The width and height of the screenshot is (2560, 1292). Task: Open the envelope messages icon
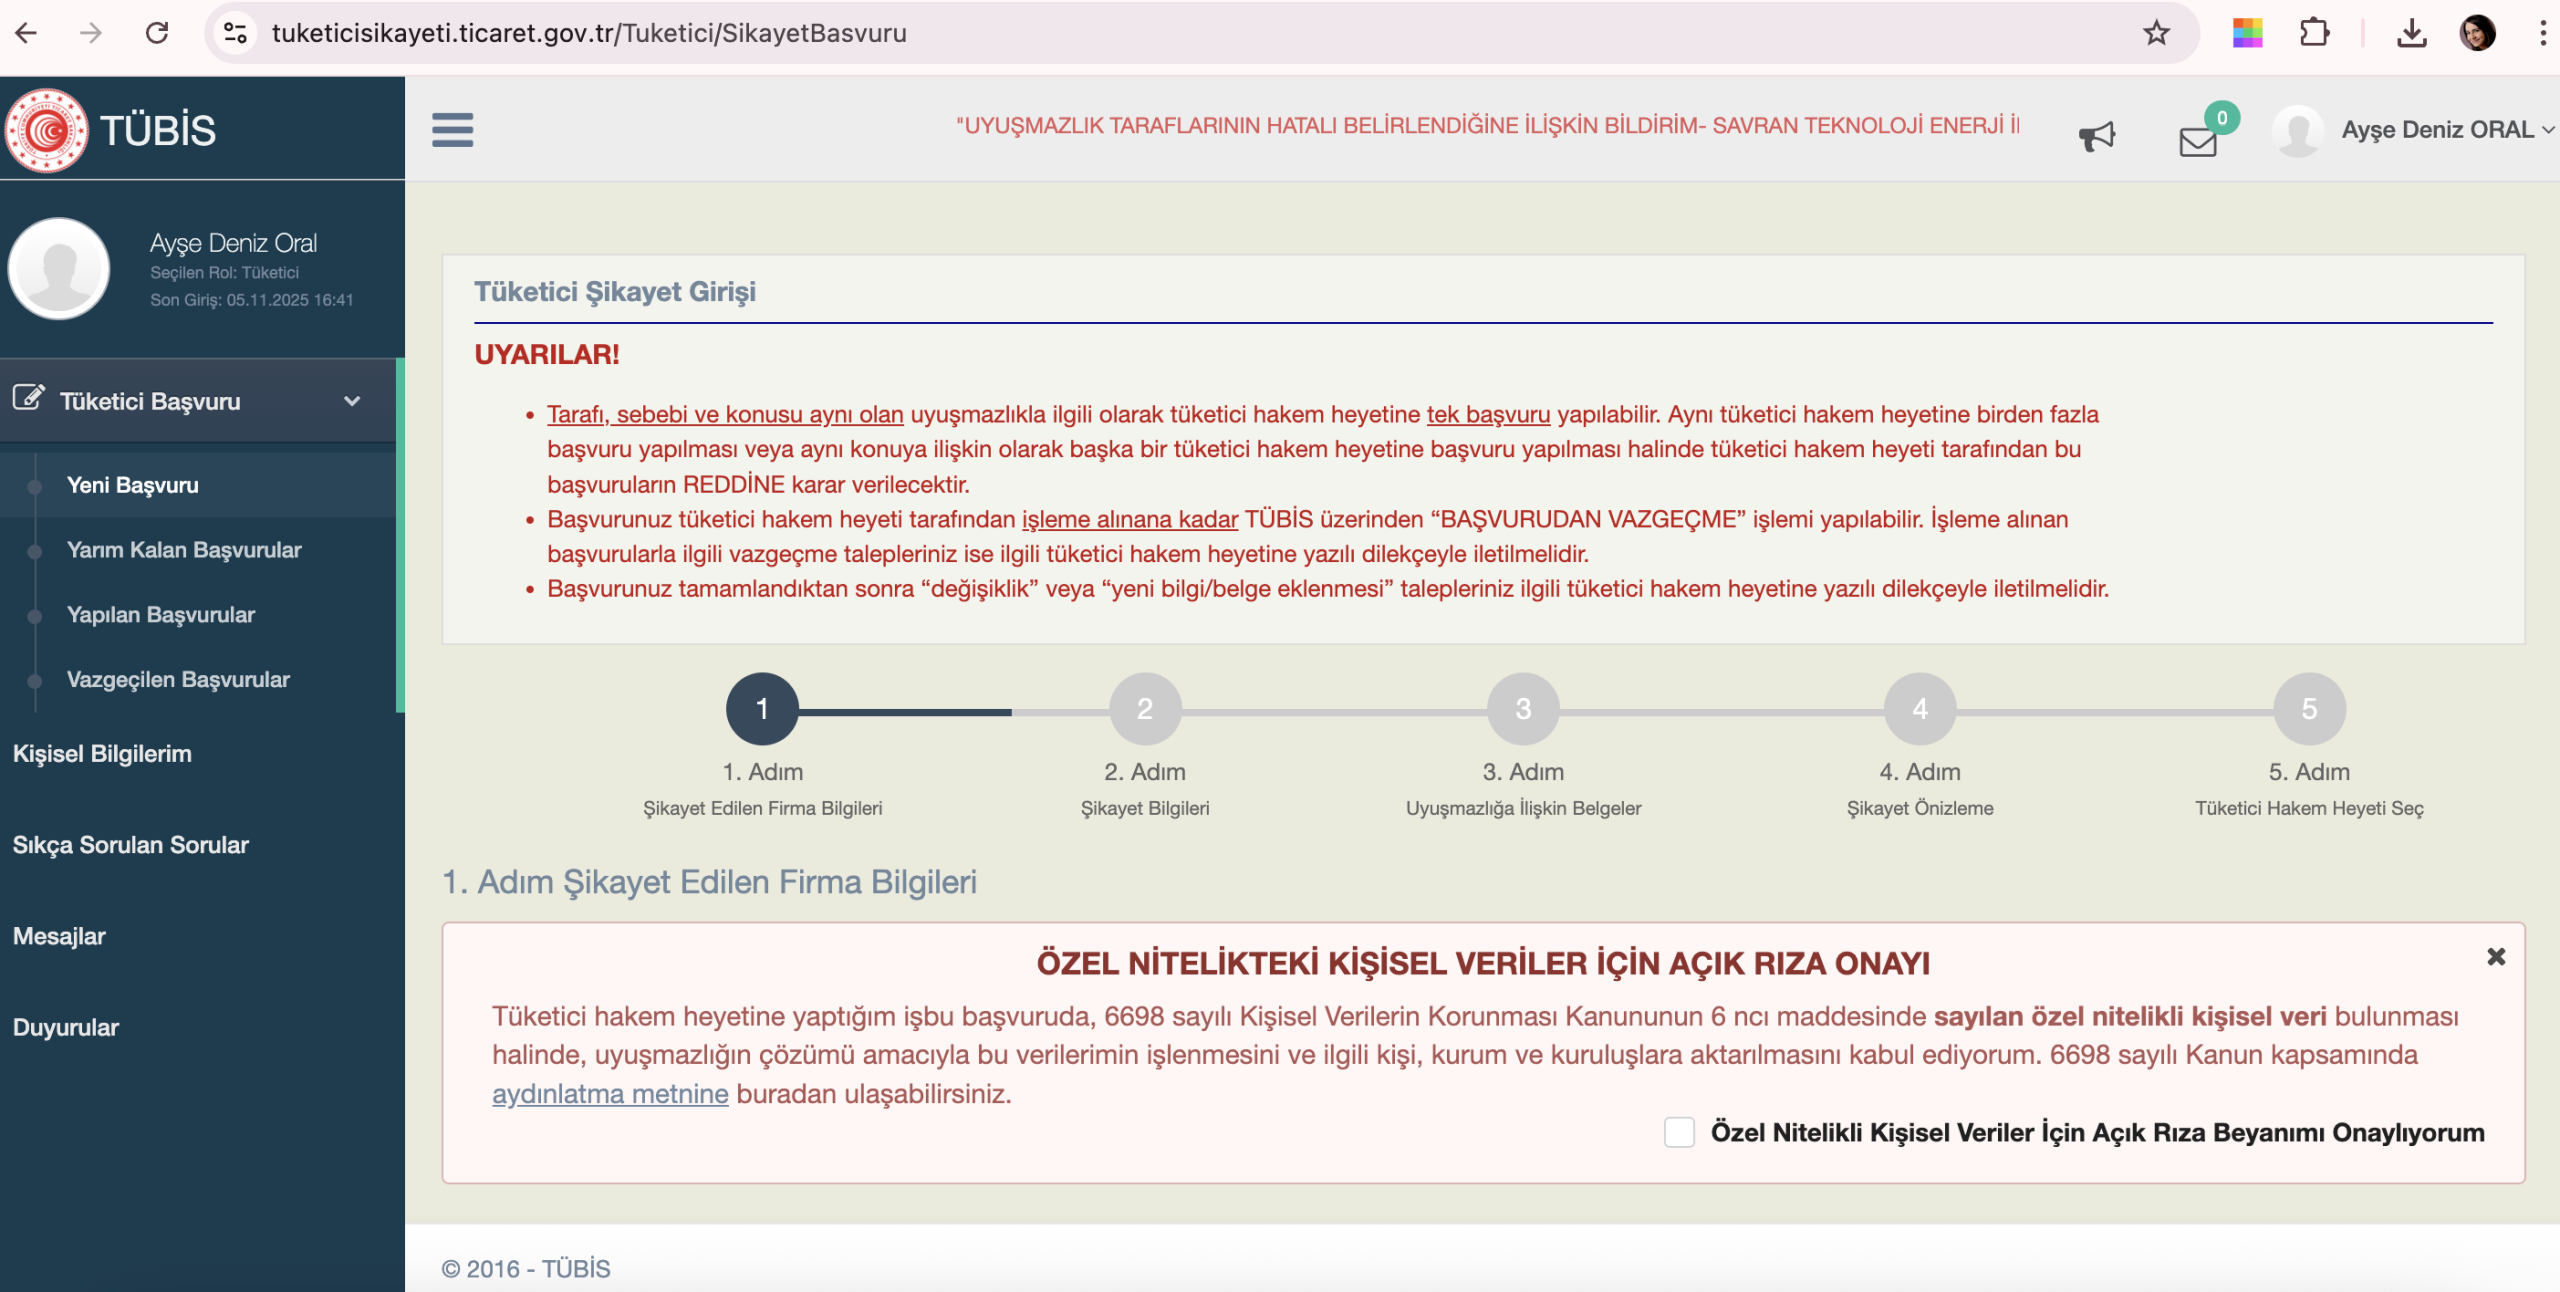[x=2198, y=141]
